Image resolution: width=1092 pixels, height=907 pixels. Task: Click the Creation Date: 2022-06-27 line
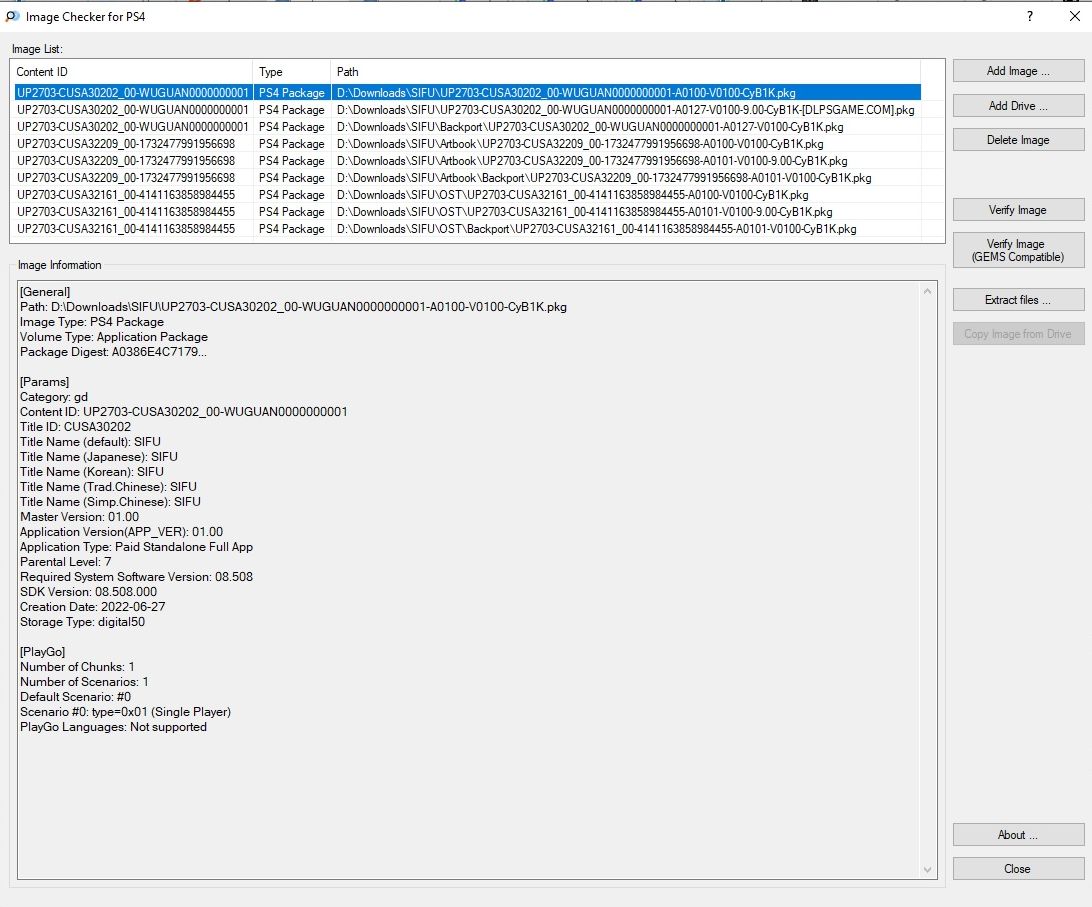(93, 607)
